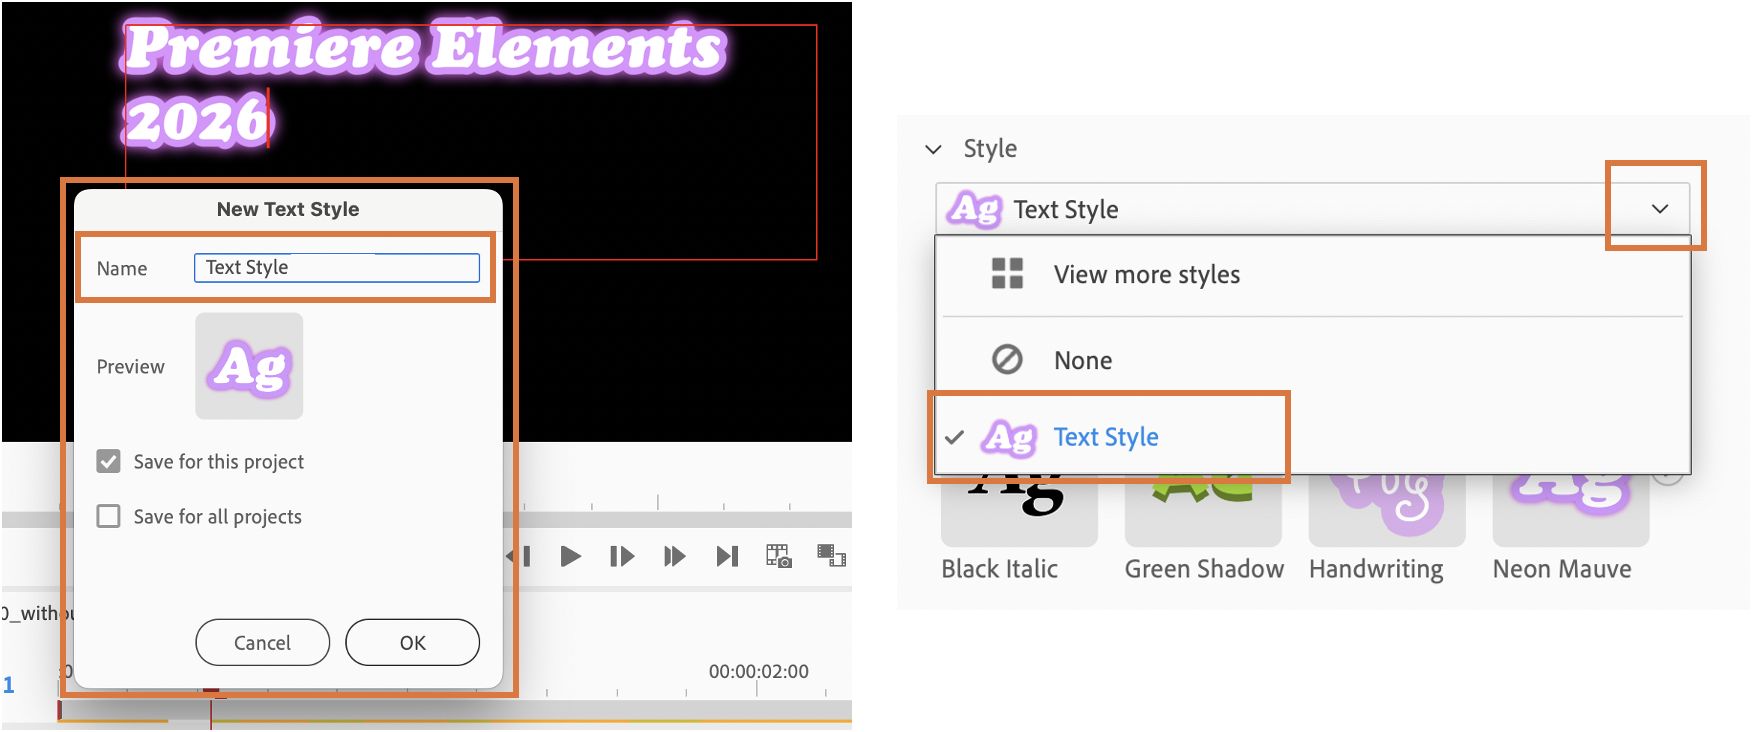Open the Text Style dropdown arrow
Viewport: 1752px width, 732px height.
[1660, 209]
